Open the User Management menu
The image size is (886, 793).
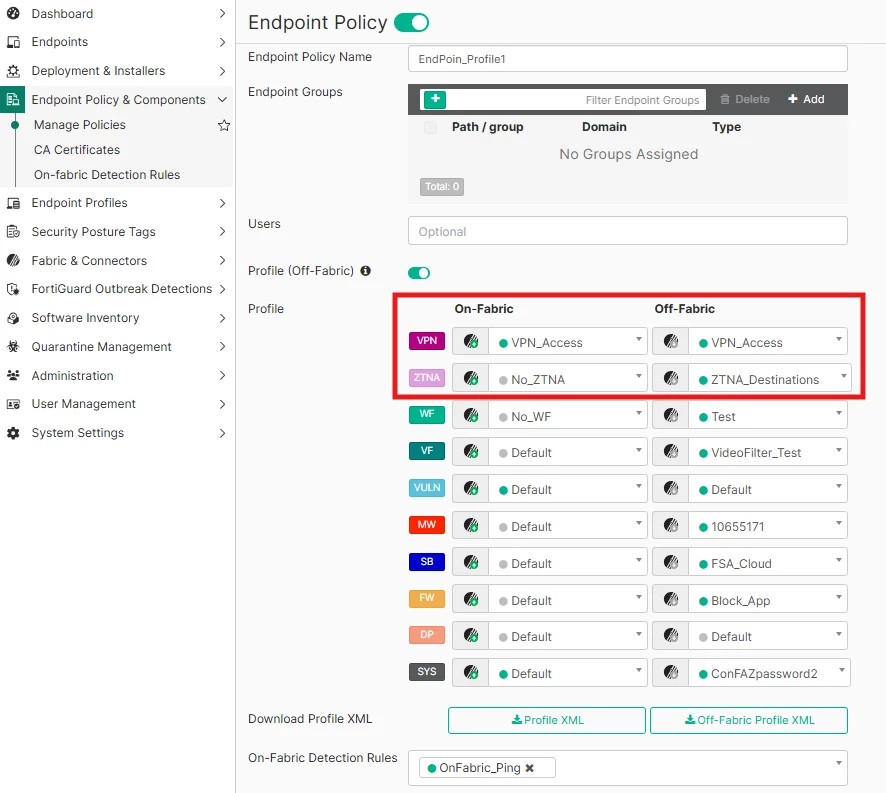[x=116, y=404]
